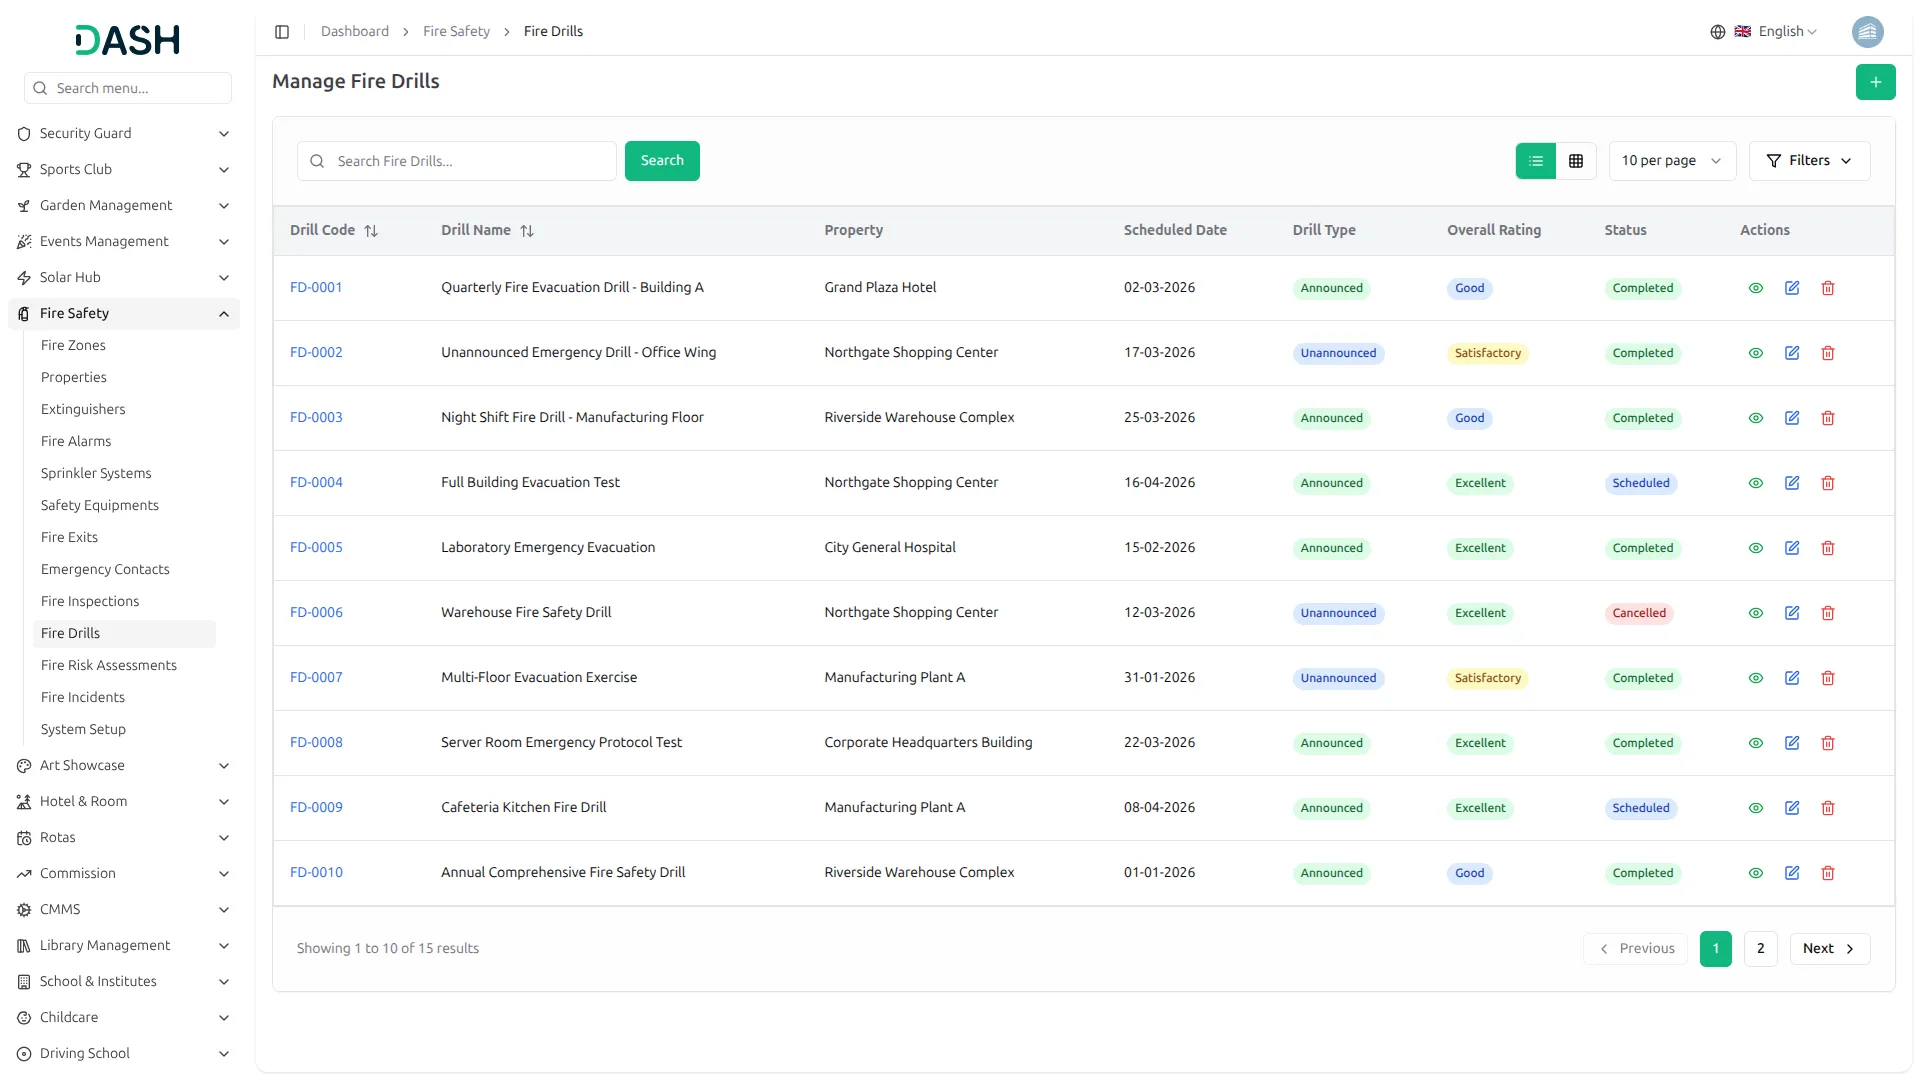Image resolution: width=1920 pixels, height=1080 pixels.
Task: Delete drill FD-0010 using trash icon
Action: point(1827,873)
